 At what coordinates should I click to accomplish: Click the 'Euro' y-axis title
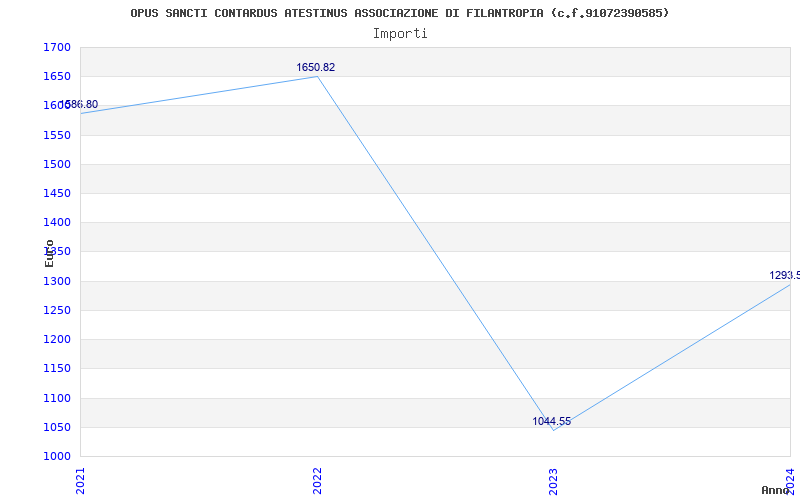click(49, 254)
